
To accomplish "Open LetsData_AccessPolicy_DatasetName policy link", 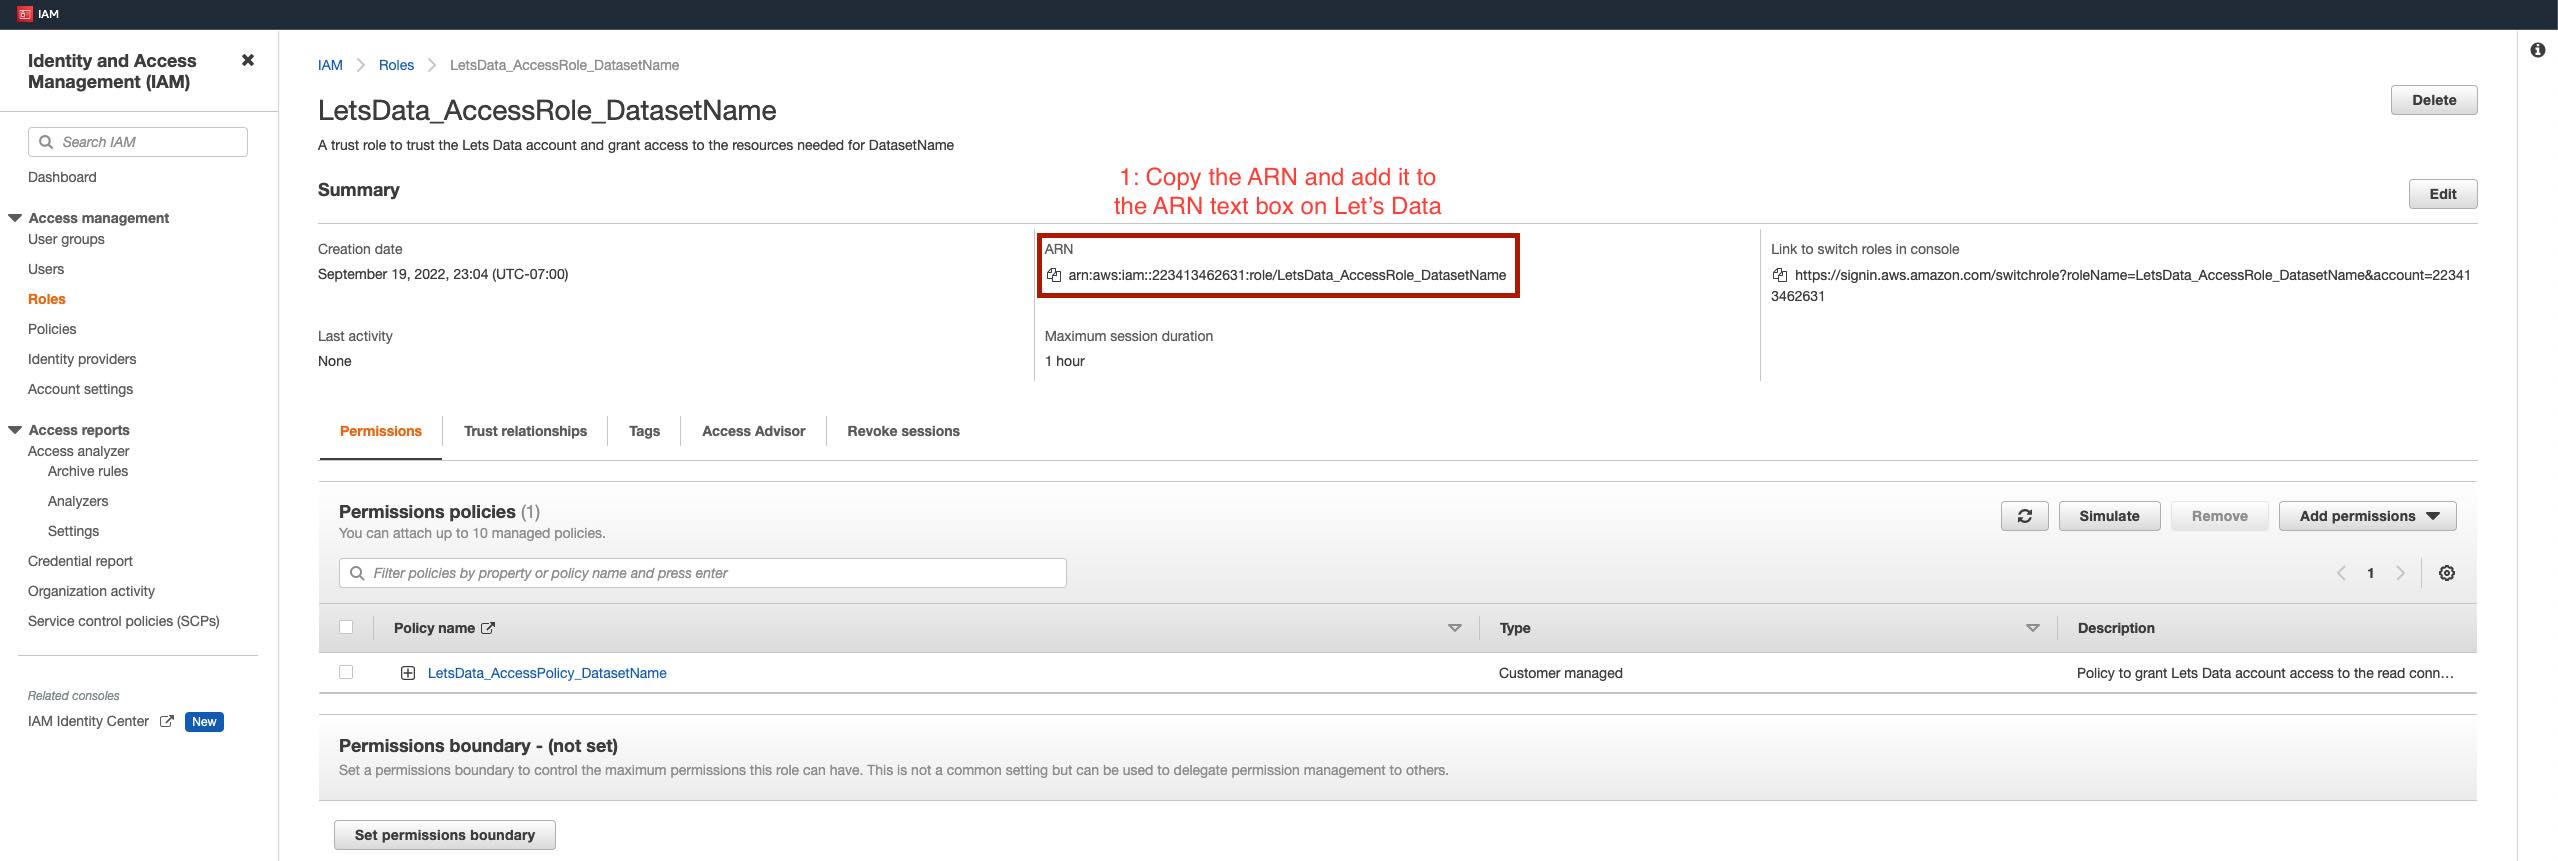I will (x=547, y=673).
